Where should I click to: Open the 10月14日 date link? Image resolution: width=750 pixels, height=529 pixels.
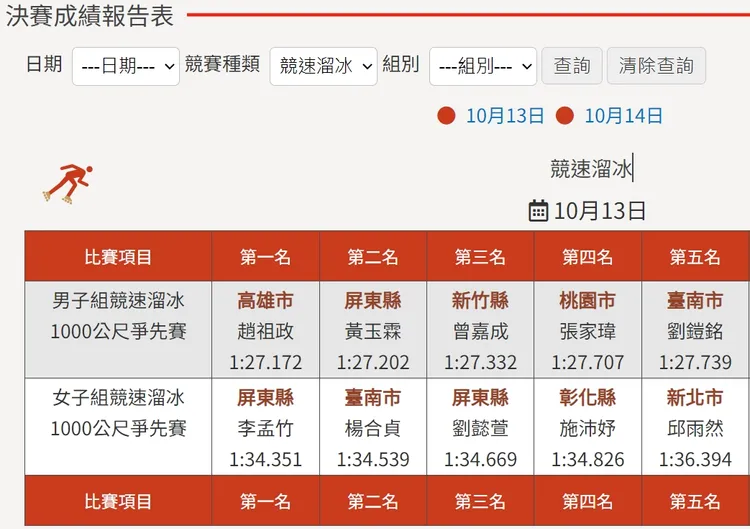624,116
